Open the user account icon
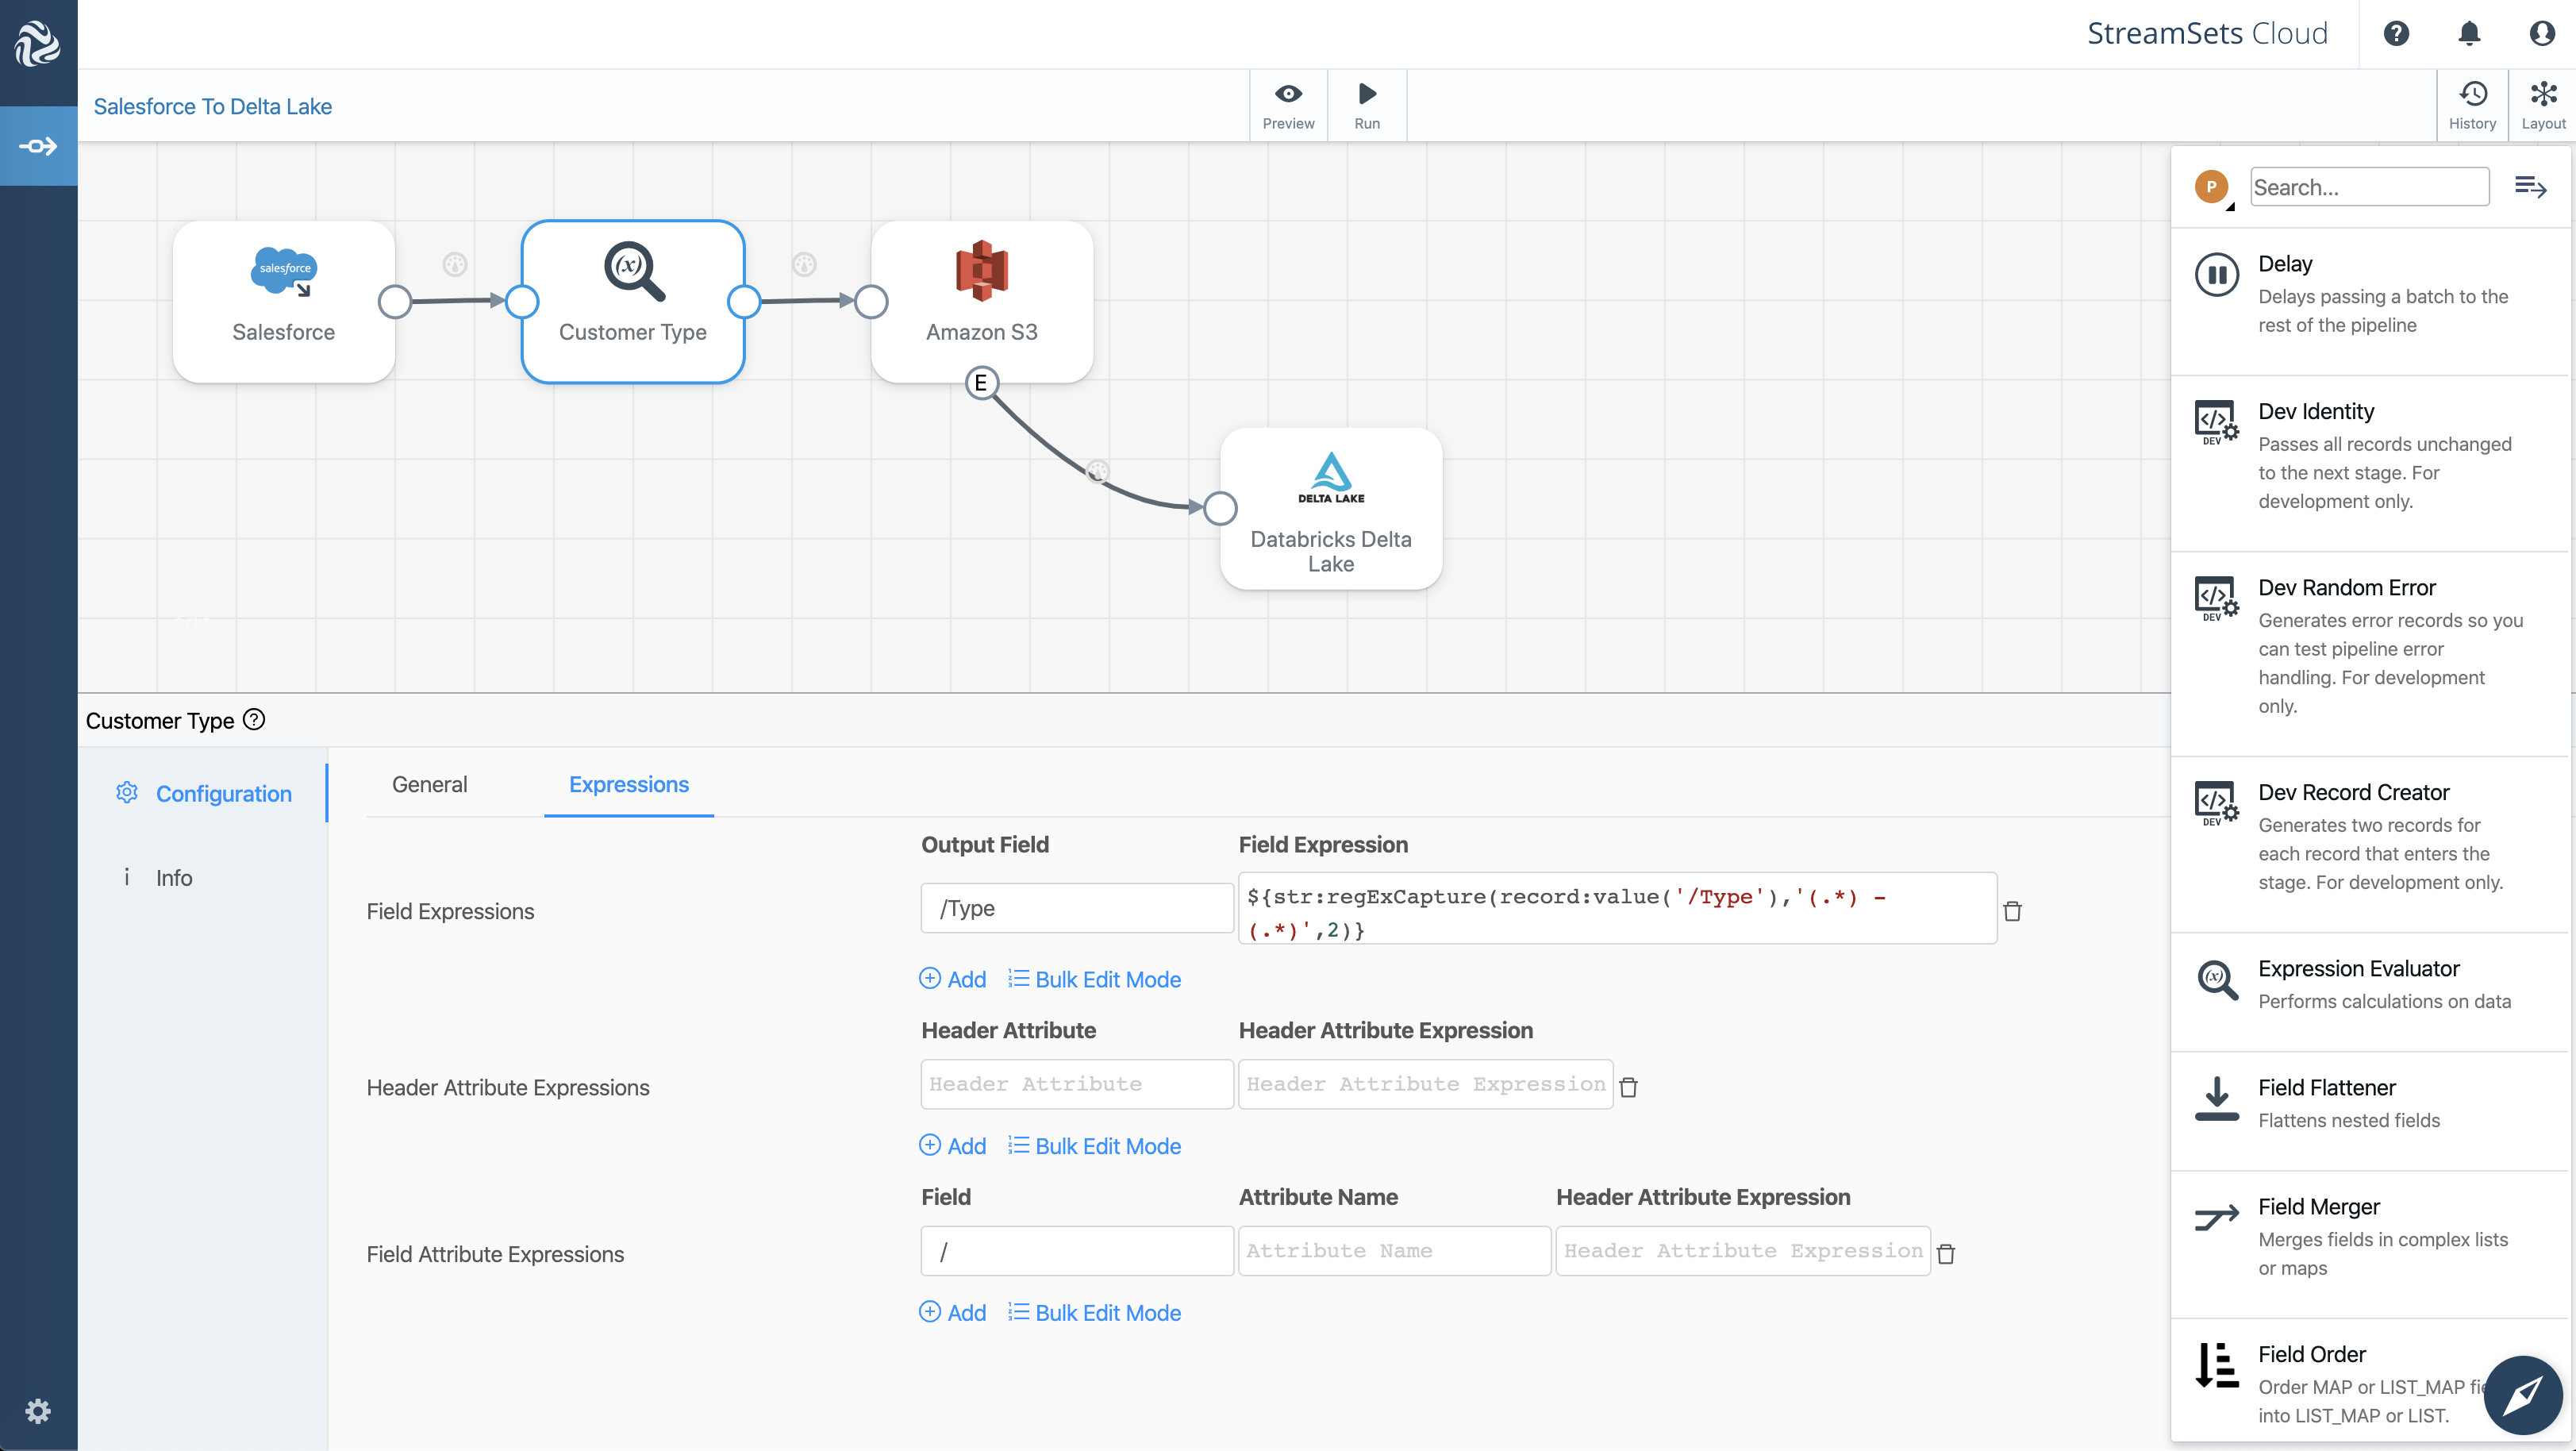Image resolution: width=2576 pixels, height=1451 pixels. coord(2542,34)
